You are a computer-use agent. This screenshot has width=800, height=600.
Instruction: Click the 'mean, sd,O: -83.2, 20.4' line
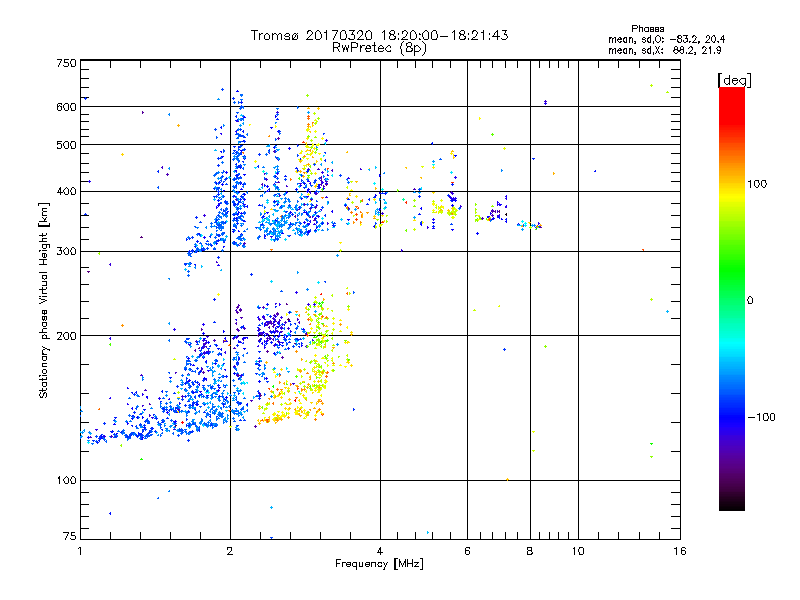666,39
